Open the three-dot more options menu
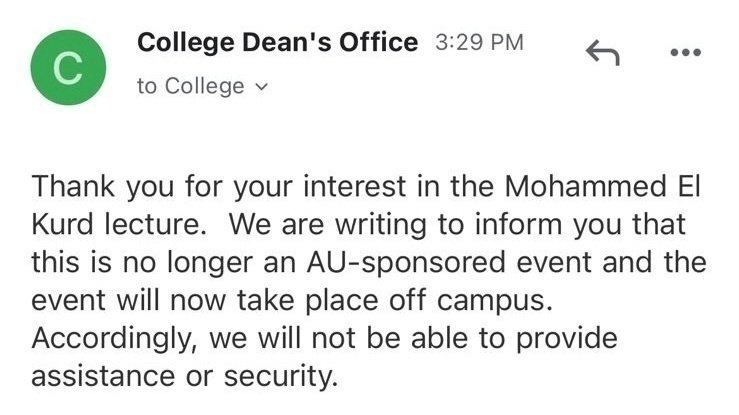Screen dimensions: 739x415 coord(685,53)
